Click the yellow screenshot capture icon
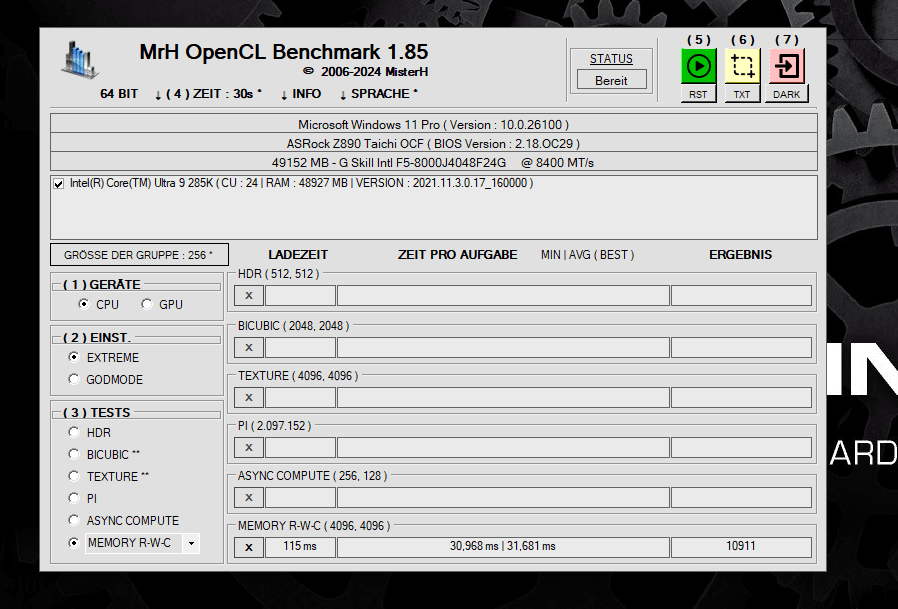The image size is (898, 609). [x=742, y=66]
